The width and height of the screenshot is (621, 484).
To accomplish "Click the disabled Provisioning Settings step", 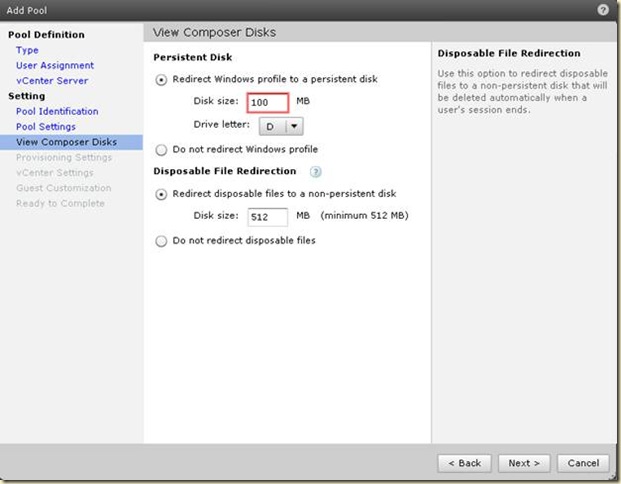I will pos(64,157).
